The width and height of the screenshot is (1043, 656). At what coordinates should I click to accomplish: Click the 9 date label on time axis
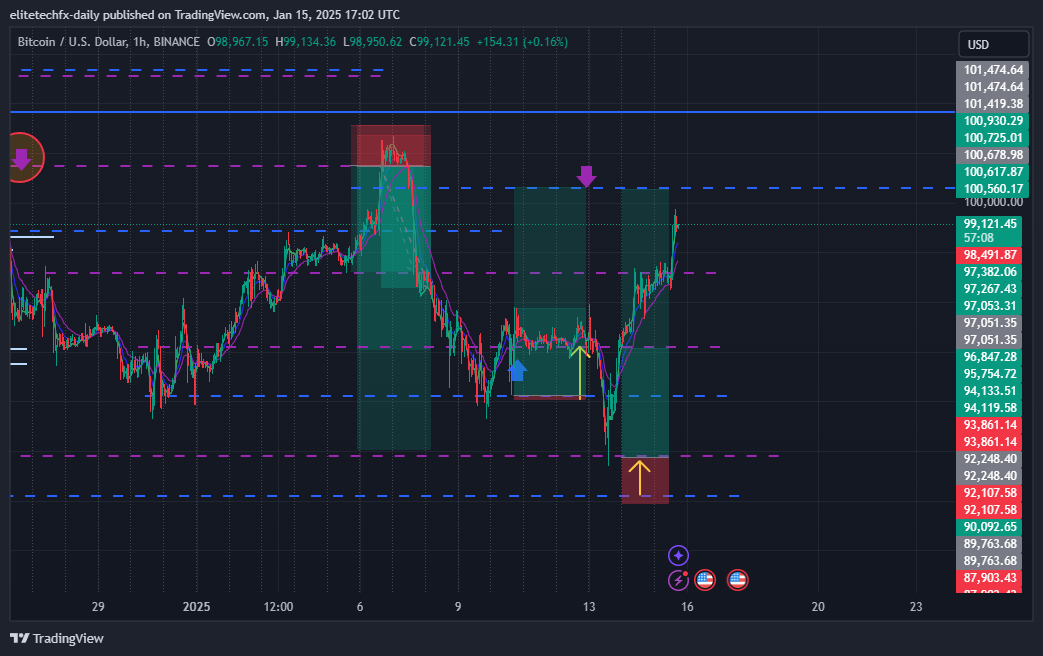pos(458,607)
